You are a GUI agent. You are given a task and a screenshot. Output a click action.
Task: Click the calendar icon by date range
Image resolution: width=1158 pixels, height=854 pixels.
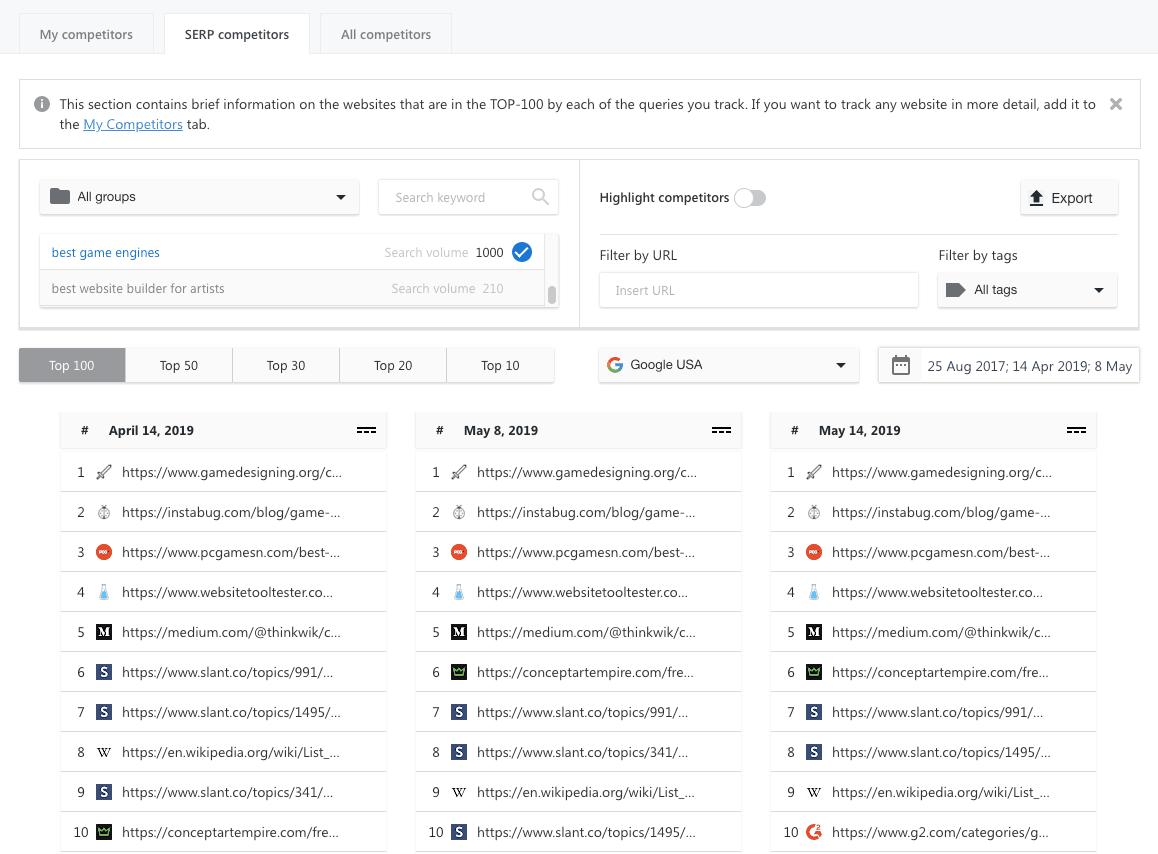coord(900,366)
